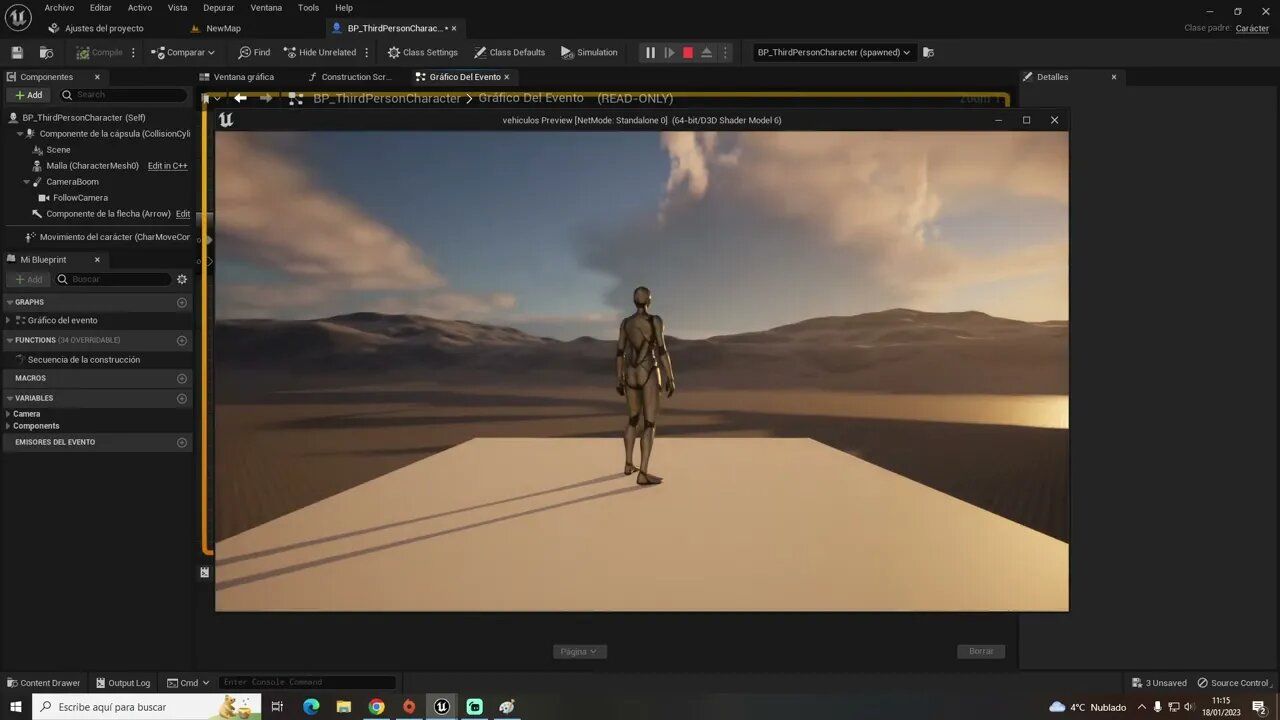Open Compile options three-dot menu
This screenshot has width=1280, height=720.
pyautogui.click(x=133, y=52)
